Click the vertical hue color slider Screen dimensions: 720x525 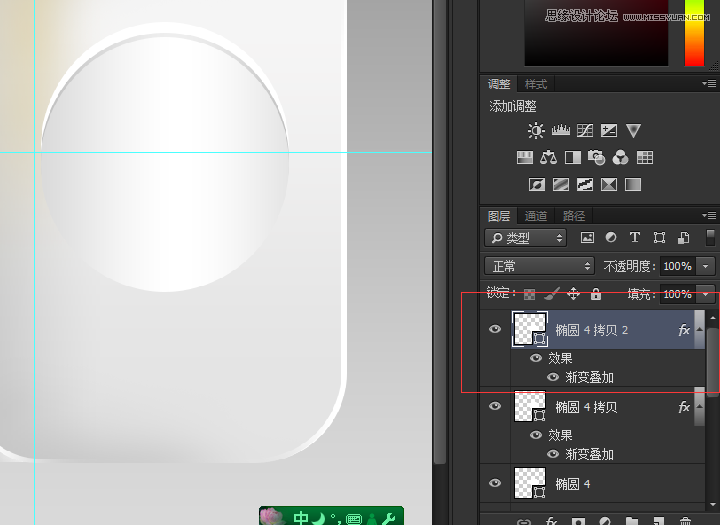694,33
